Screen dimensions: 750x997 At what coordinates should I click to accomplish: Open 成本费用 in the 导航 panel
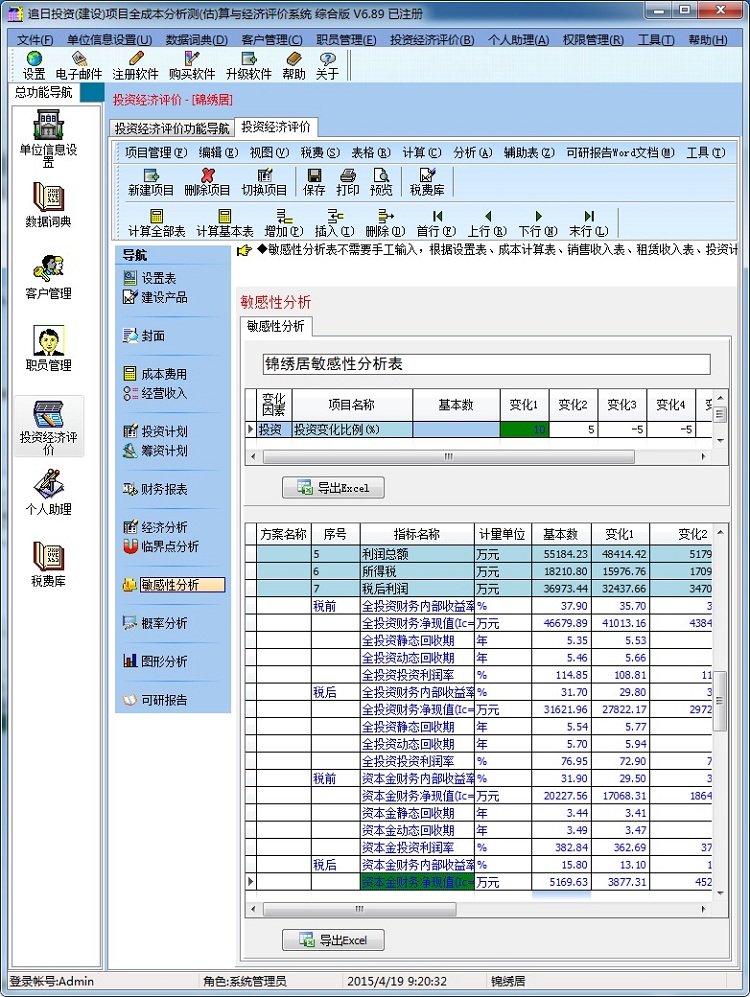coord(155,374)
